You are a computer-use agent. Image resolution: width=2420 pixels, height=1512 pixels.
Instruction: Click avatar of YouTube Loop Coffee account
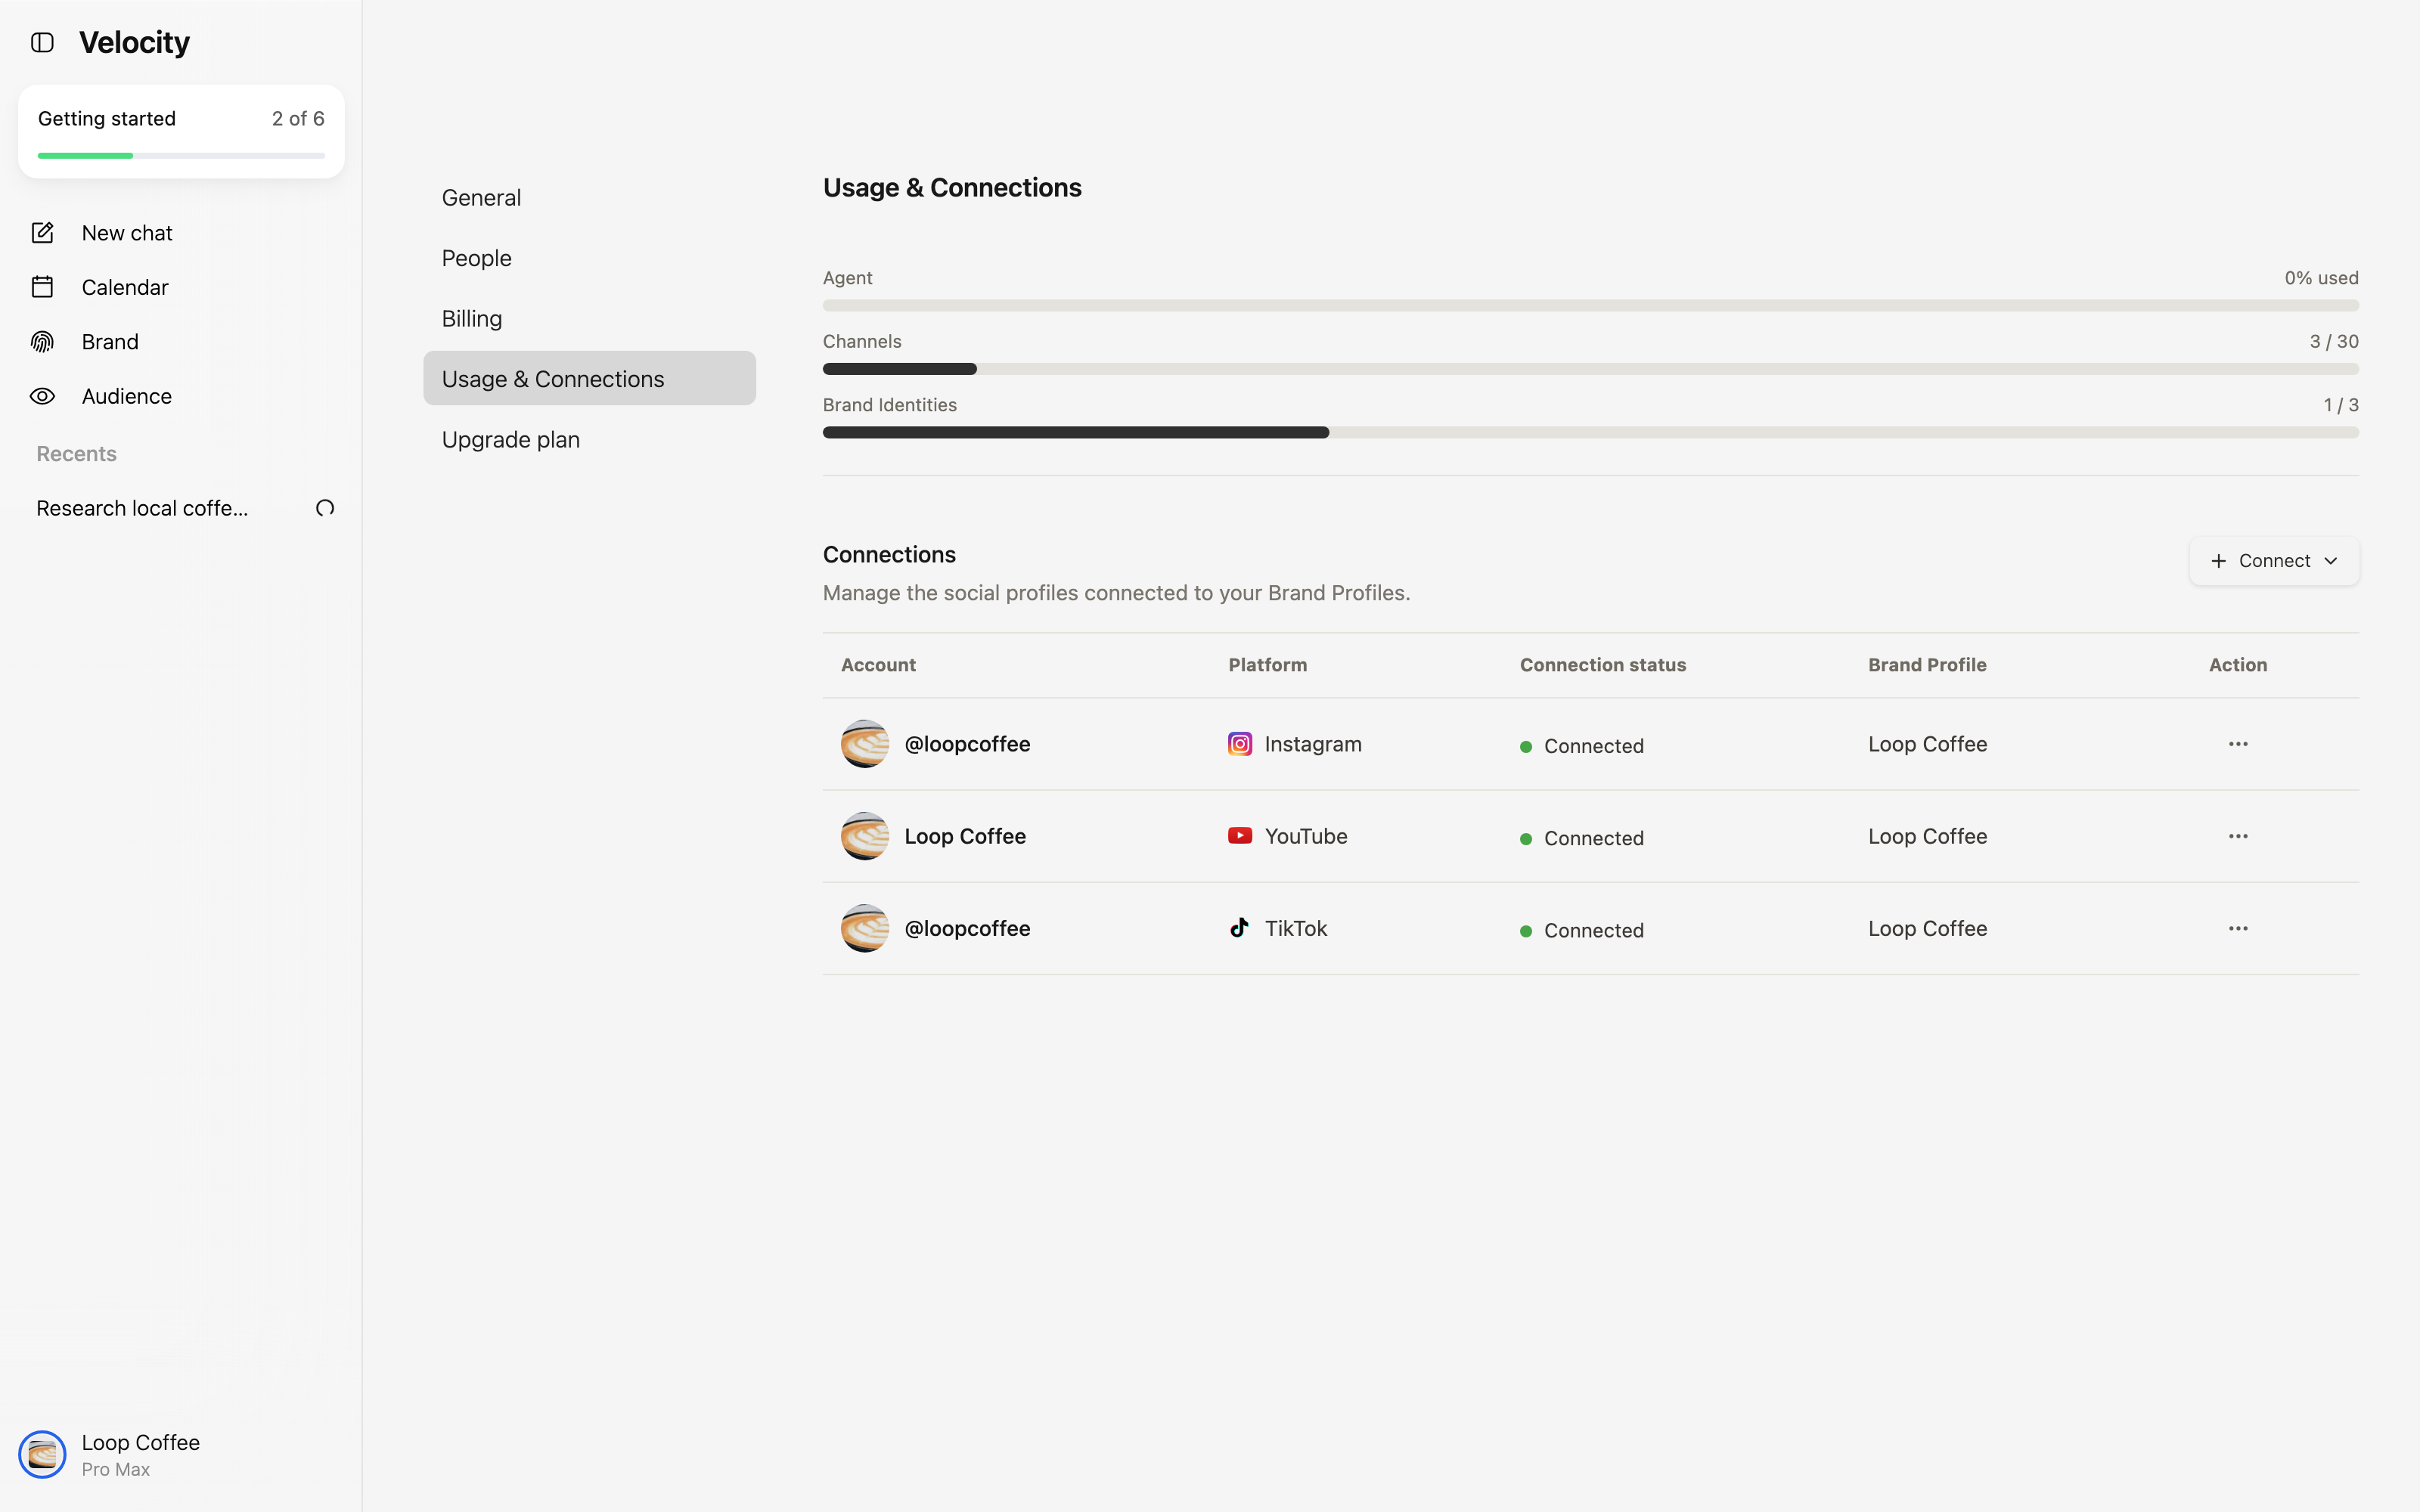(865, 836)
